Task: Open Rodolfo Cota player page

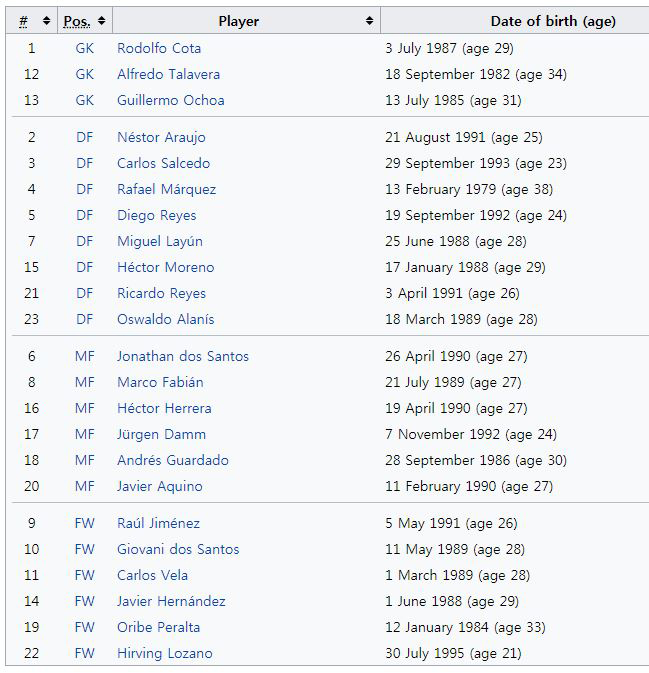Action: [x=159, y=48]
